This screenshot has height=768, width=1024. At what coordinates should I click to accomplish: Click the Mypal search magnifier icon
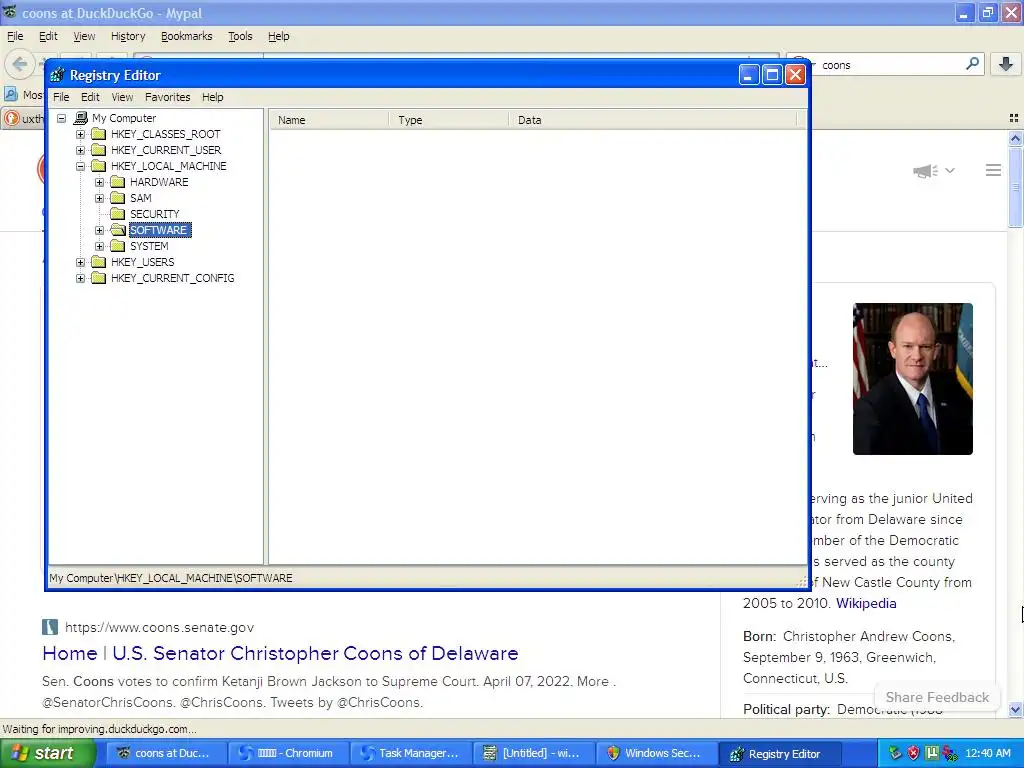972,64
